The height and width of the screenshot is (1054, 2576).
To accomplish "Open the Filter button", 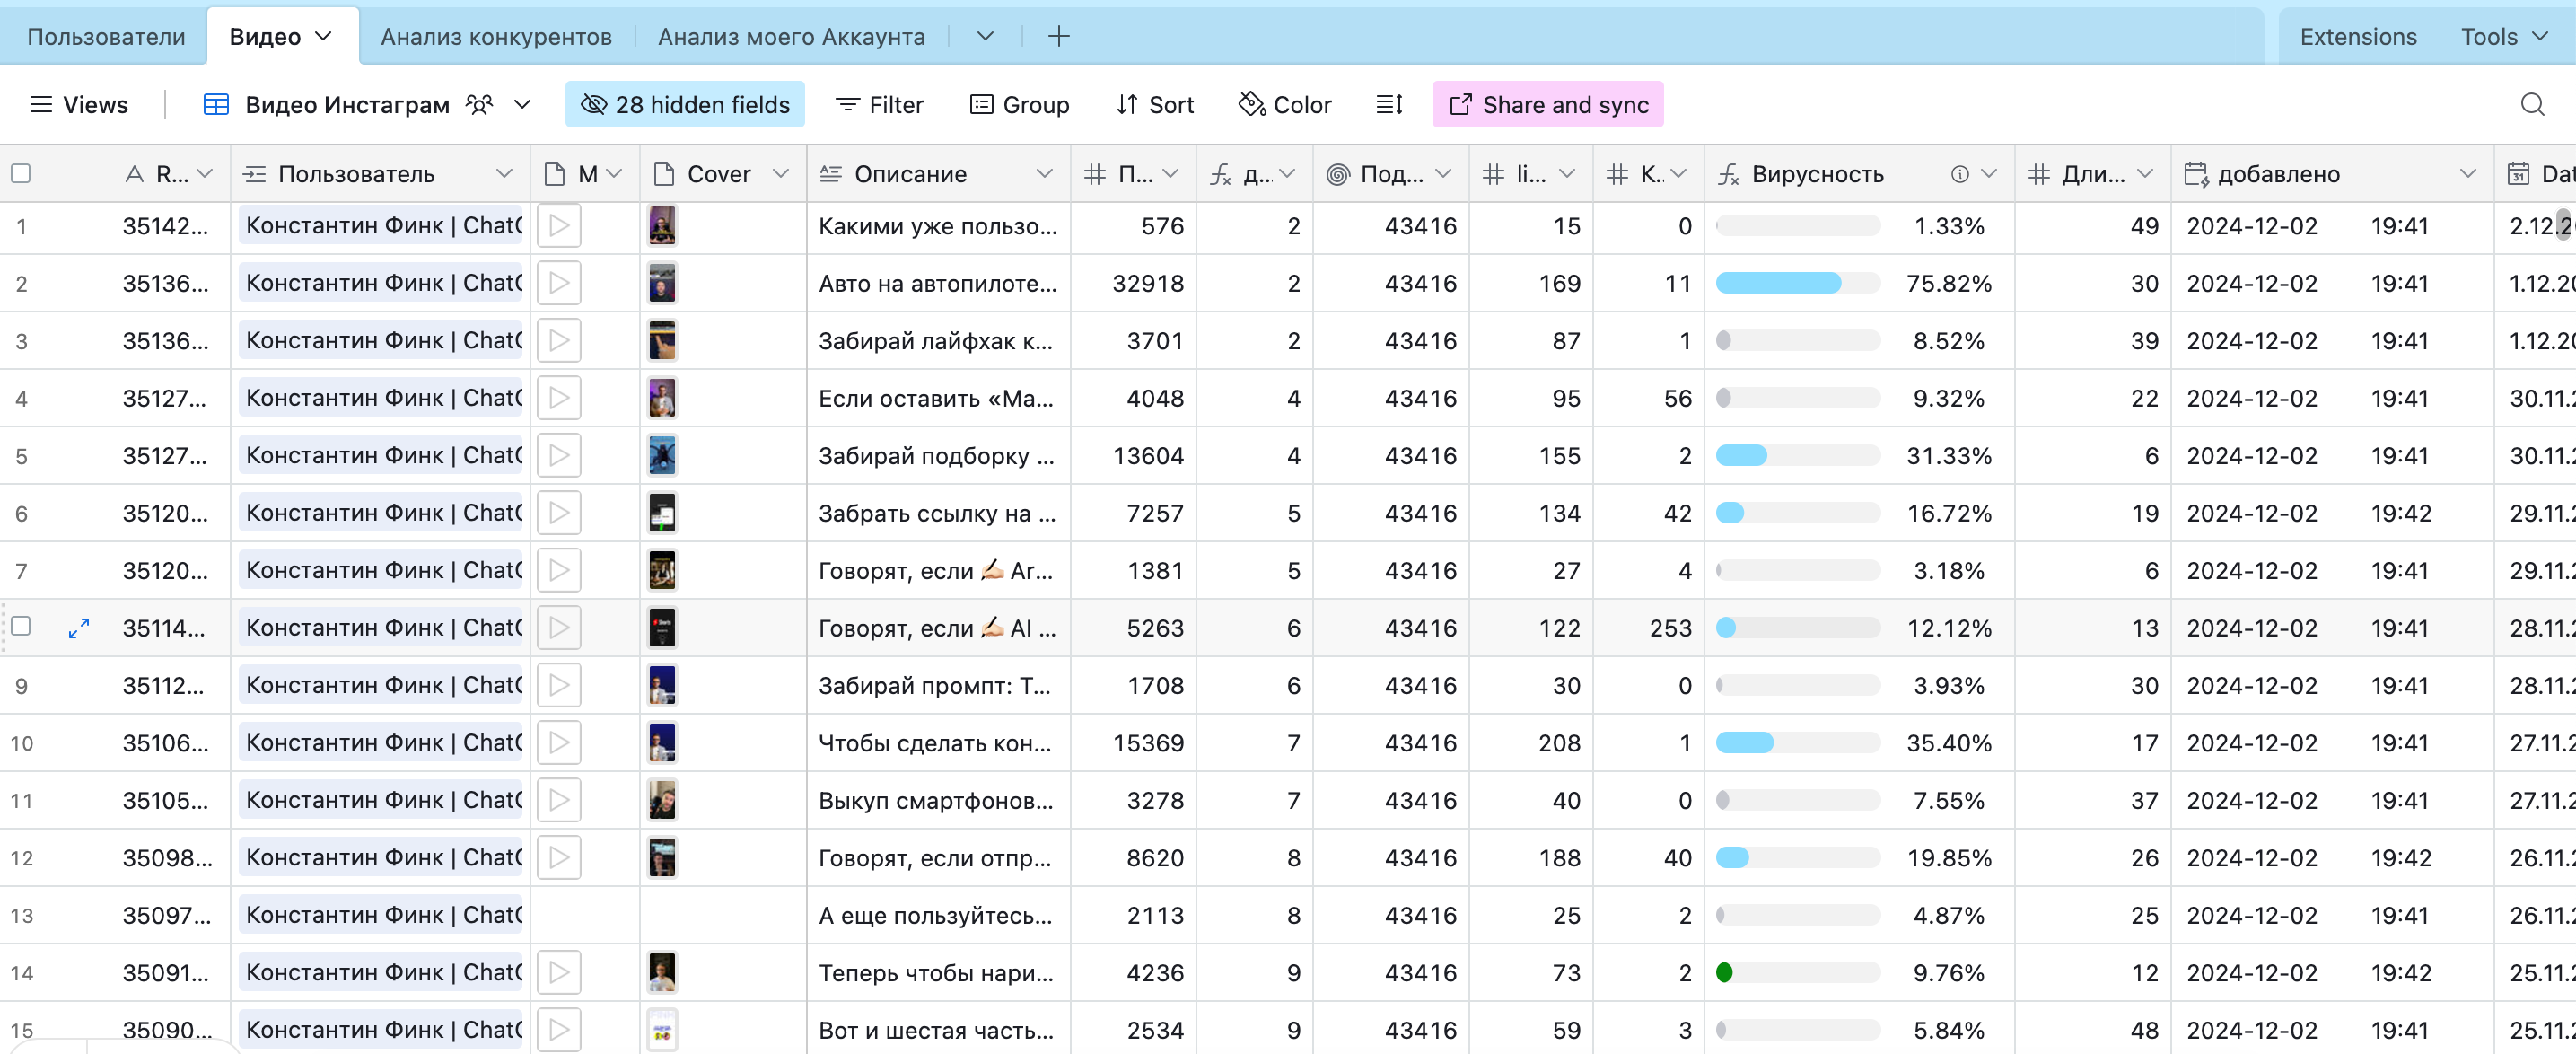I will [x=879, y=104].
